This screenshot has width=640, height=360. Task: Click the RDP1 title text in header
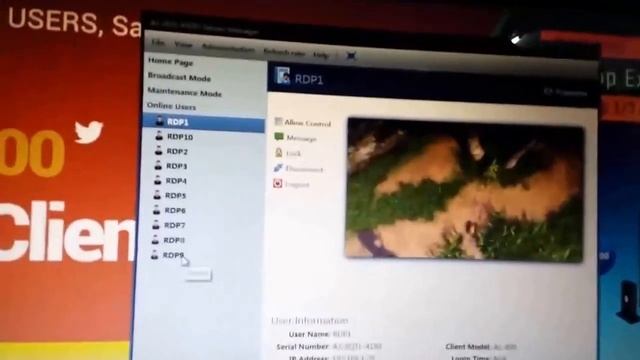tap(309, 80)
